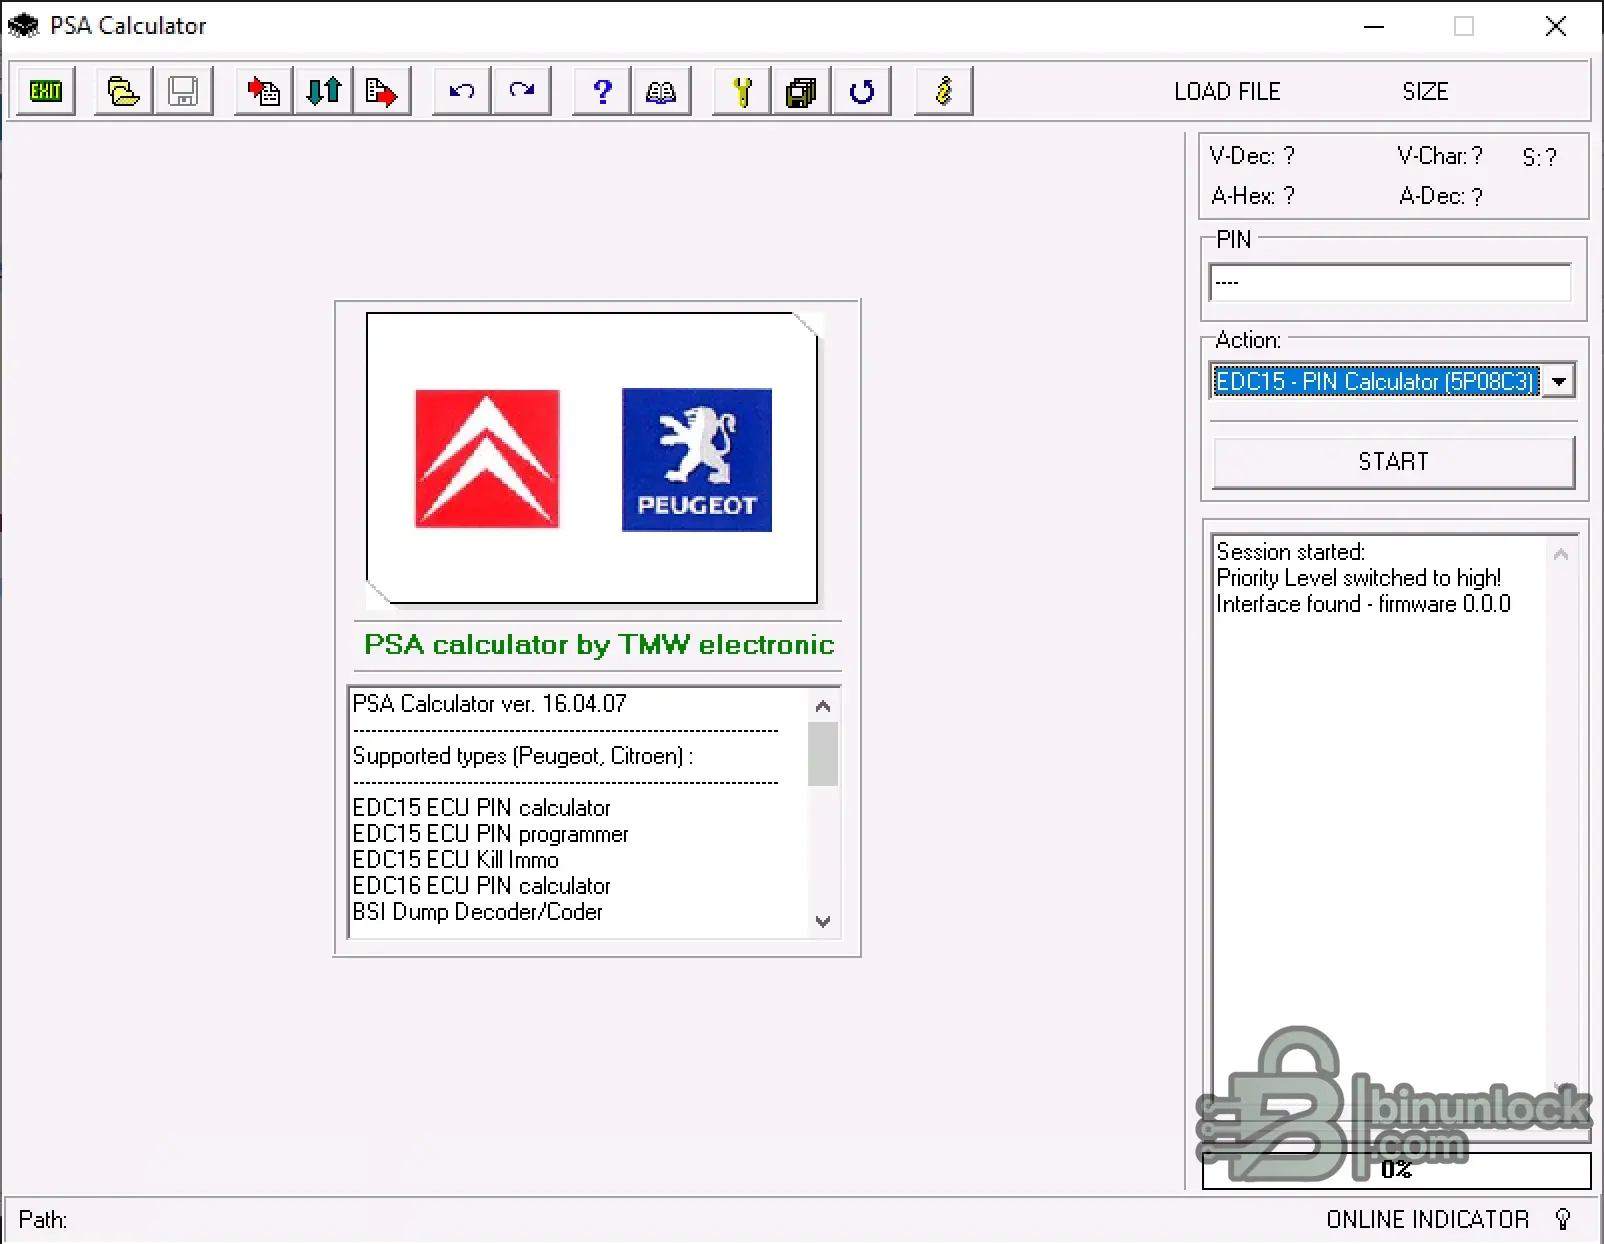Click 'PSA calculator by TMW electronic' text
Screen dimensions: 1604x1244
[599, 644]
